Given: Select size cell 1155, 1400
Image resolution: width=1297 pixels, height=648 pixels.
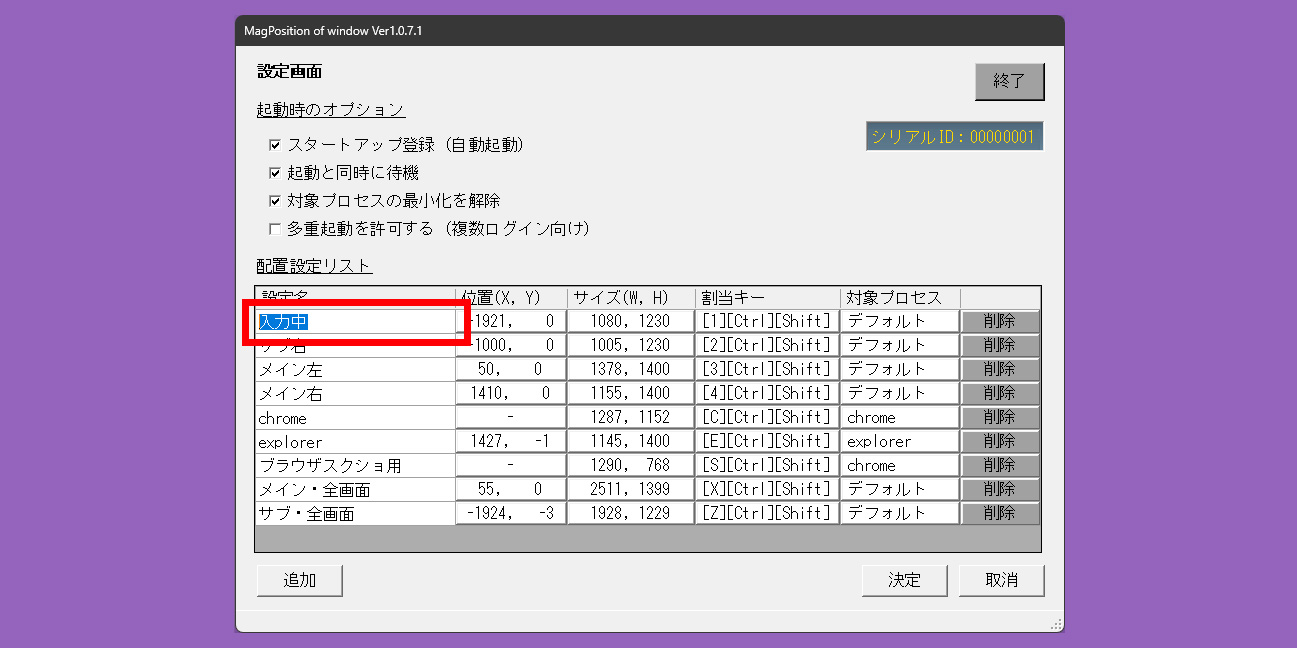Looking at the screenshot, I should (631, 393).
